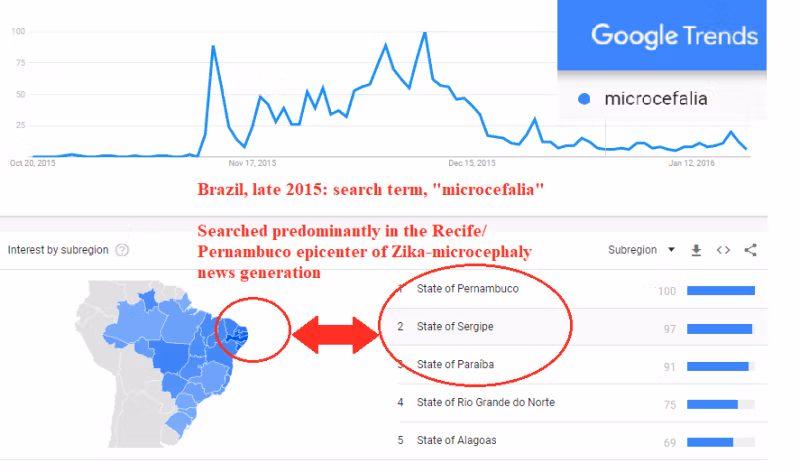This screenshot has height=472, width=800.
Task: Open the State of Paraíba entry
Action: (x=455, y=364)
